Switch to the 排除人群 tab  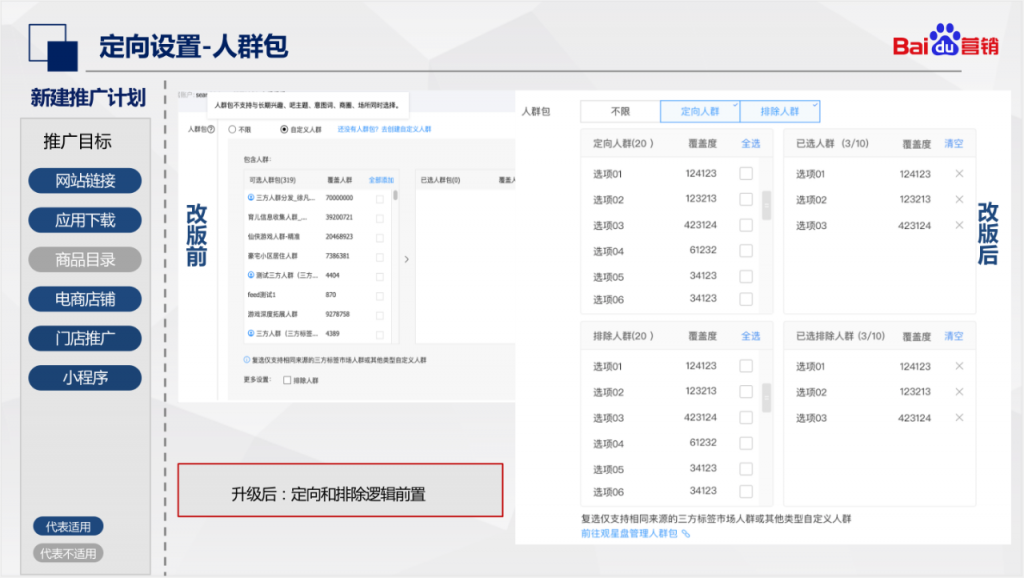coord(780,112)
